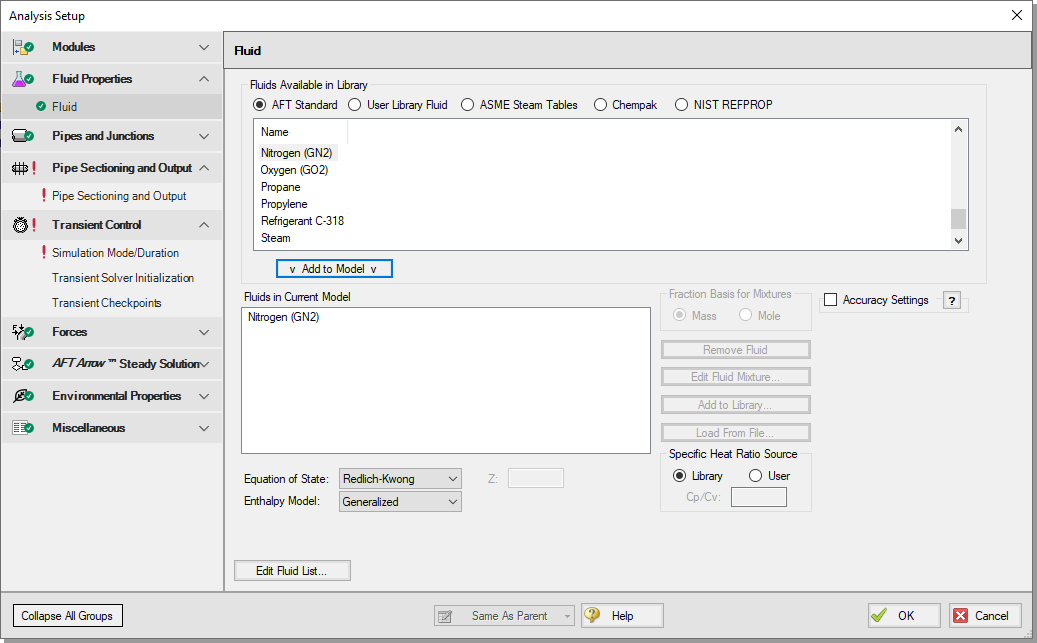
Task: Click the Pipes and Junctions icon
Action: pos(23,136)
